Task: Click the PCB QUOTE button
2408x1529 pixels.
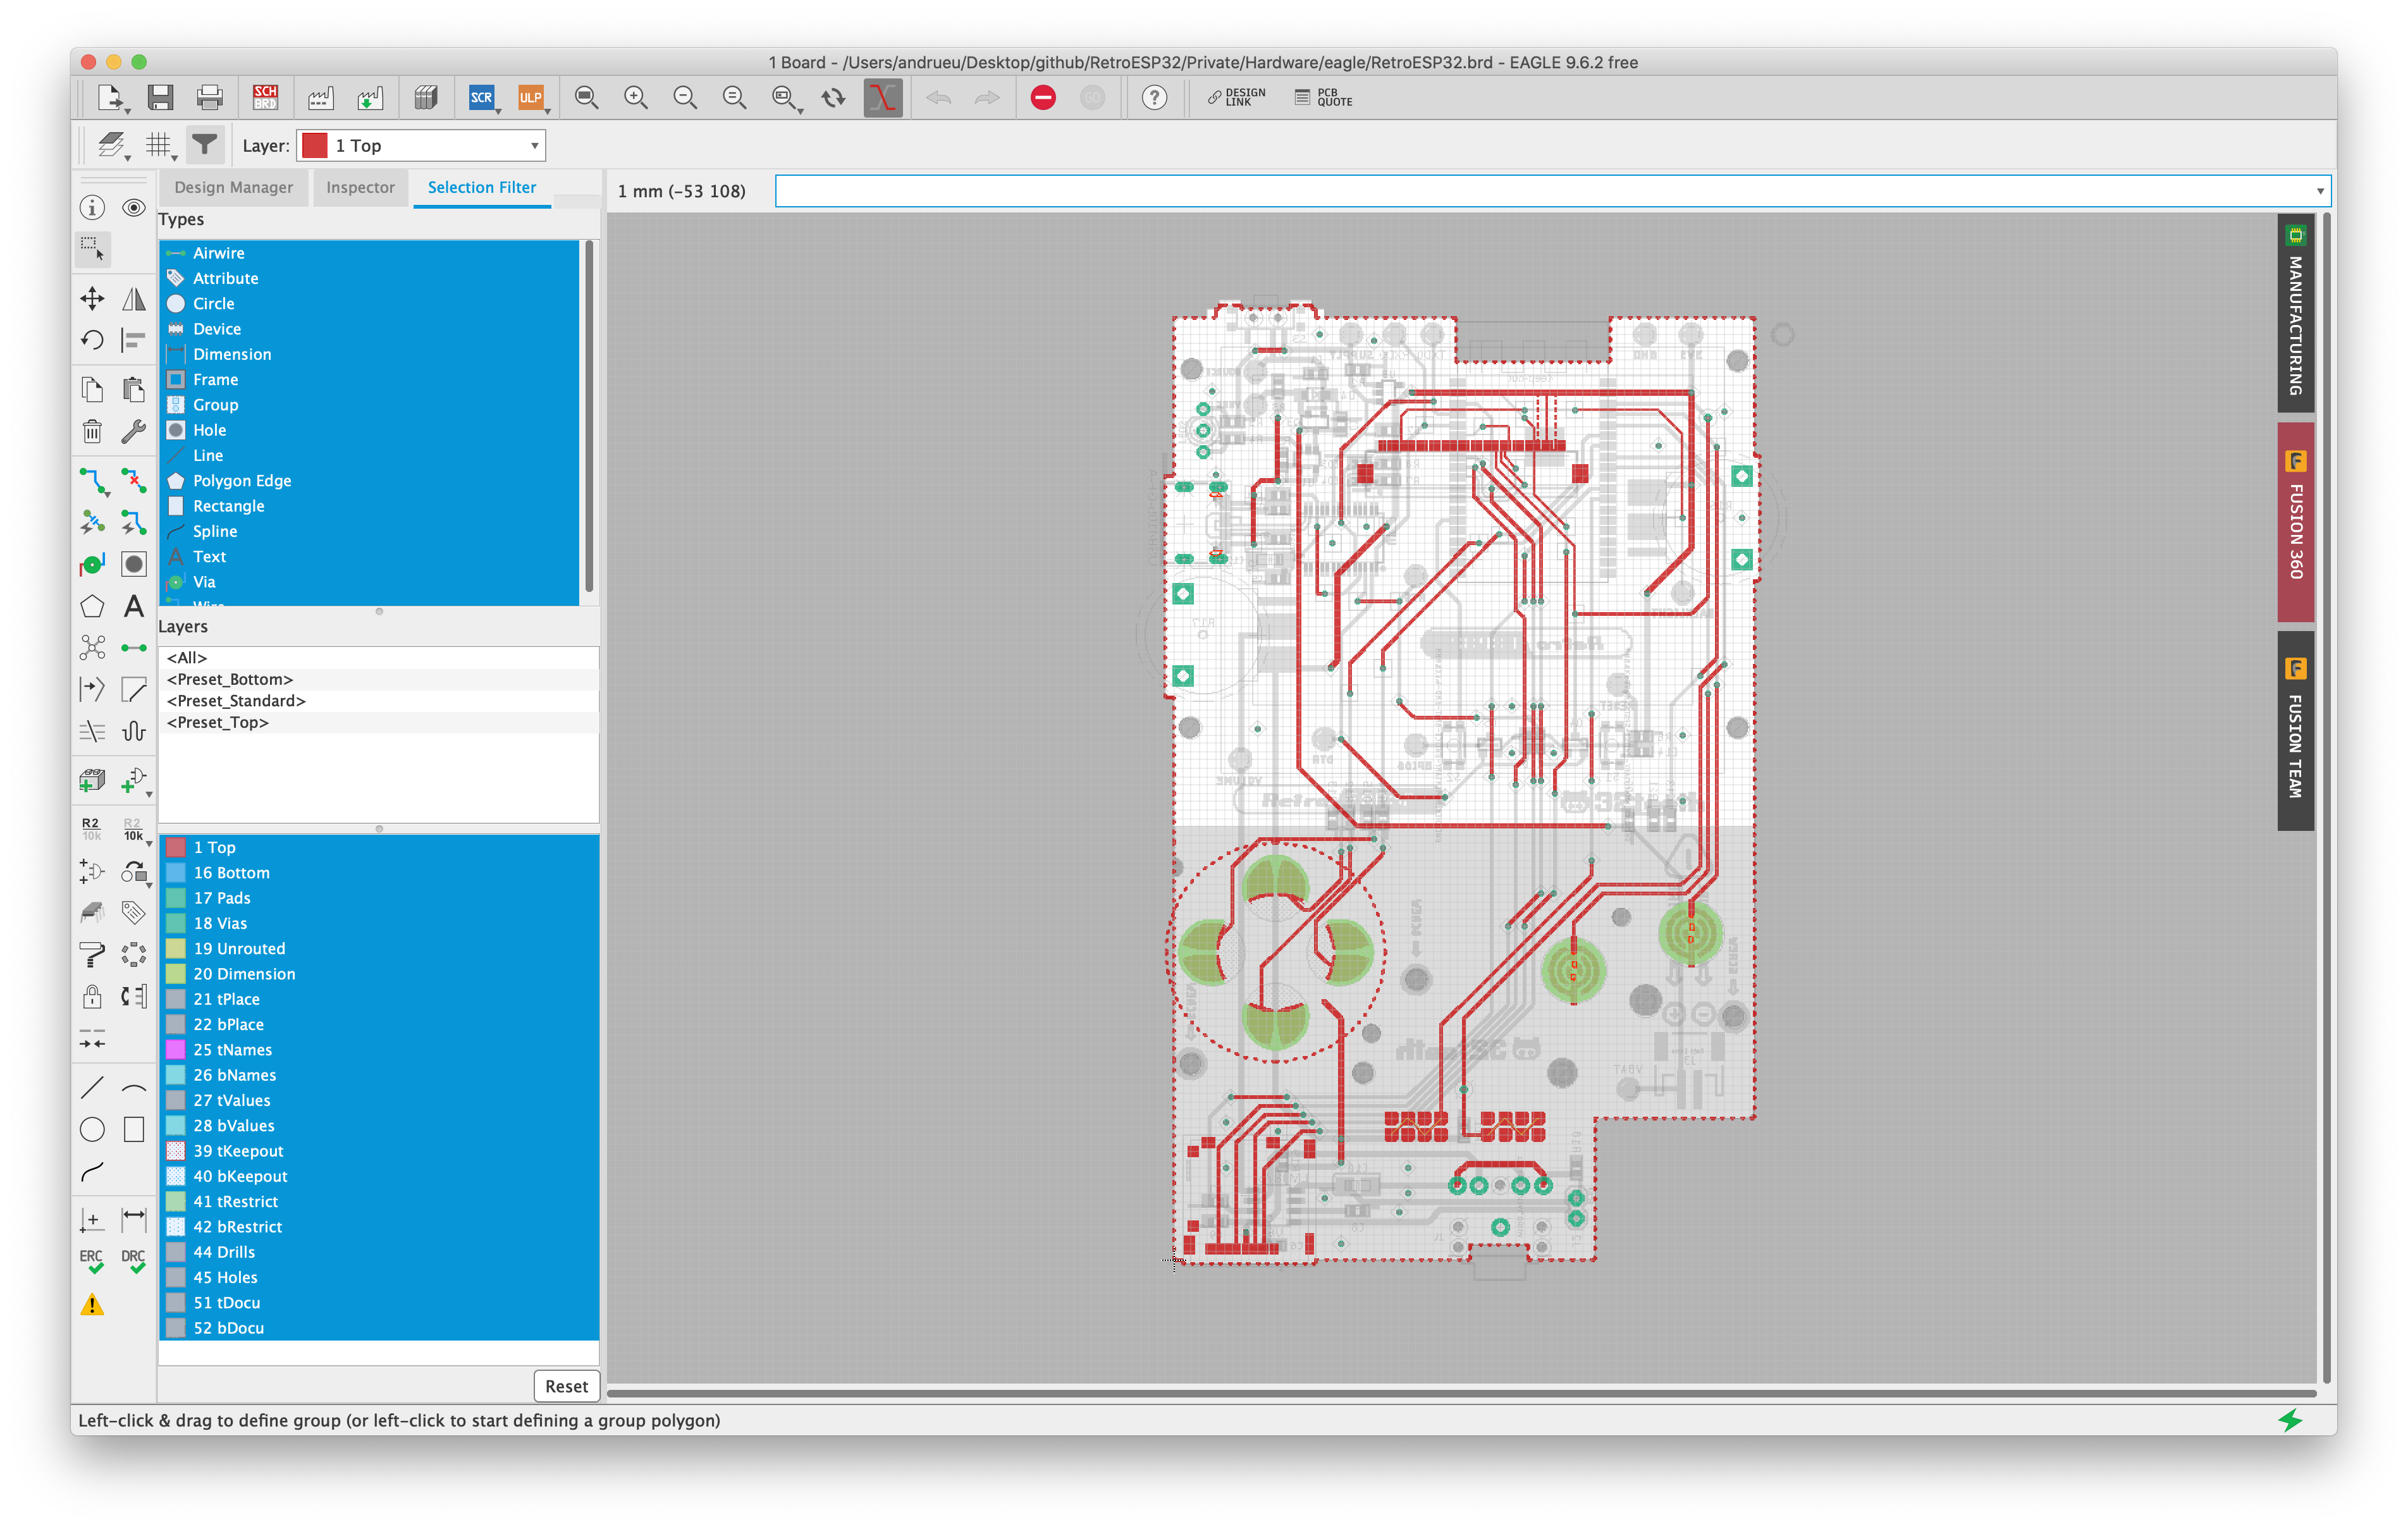Action: (x=1324, y=97)
